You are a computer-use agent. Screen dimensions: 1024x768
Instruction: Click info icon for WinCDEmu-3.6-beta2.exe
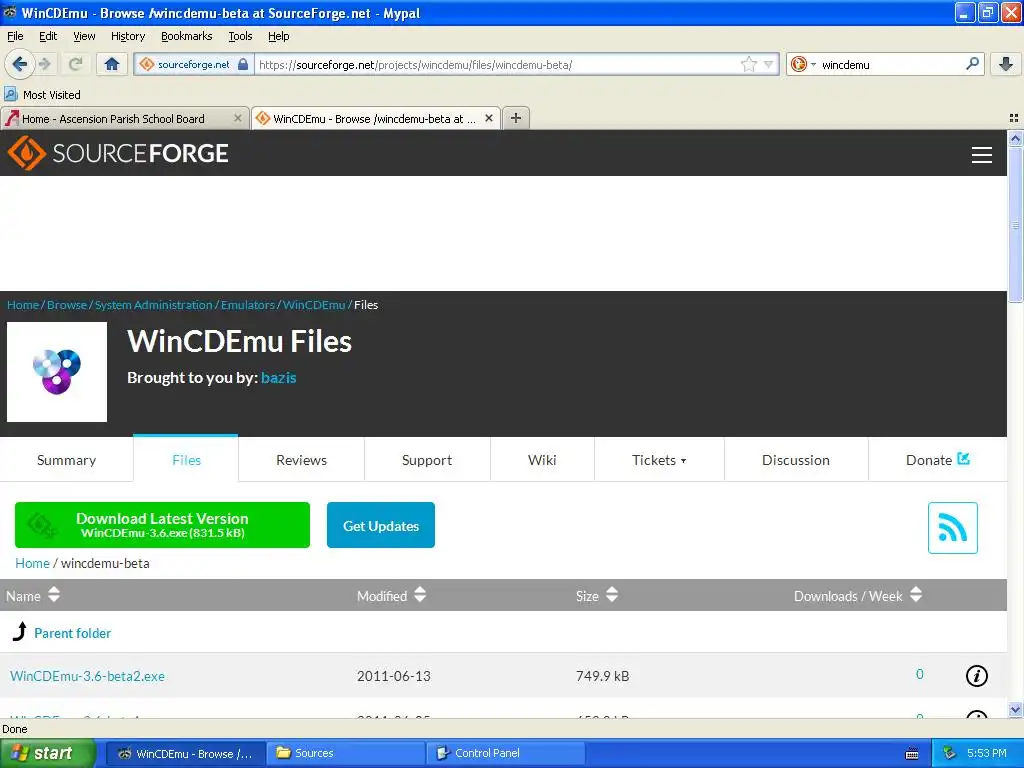976,676
